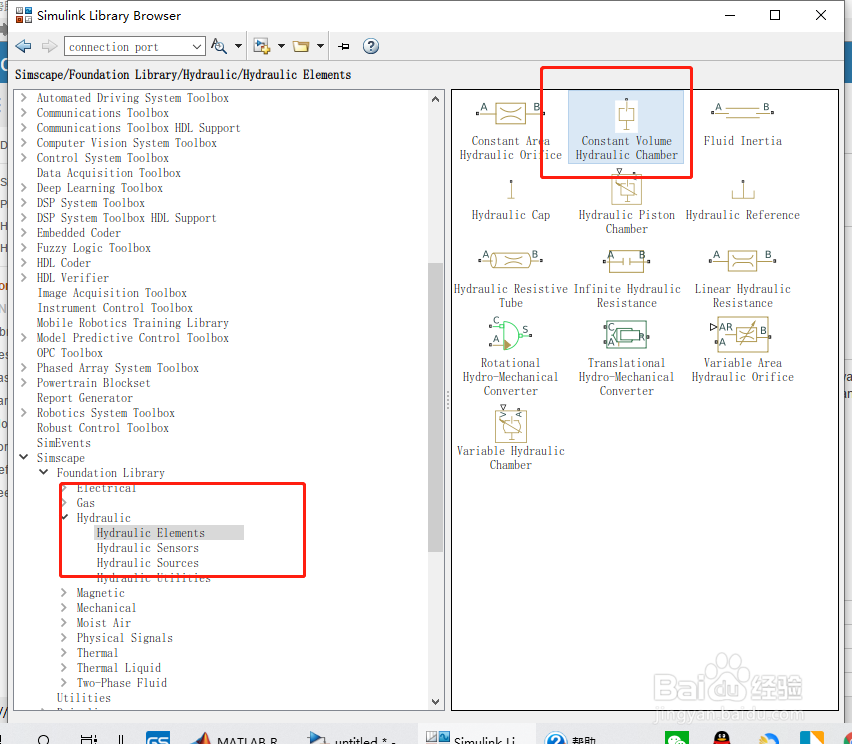This screenshot has width=852, height=744.
Task: Select the Translational Hydro-Mechanical Converter block
Action: click(x=627, y=357)
